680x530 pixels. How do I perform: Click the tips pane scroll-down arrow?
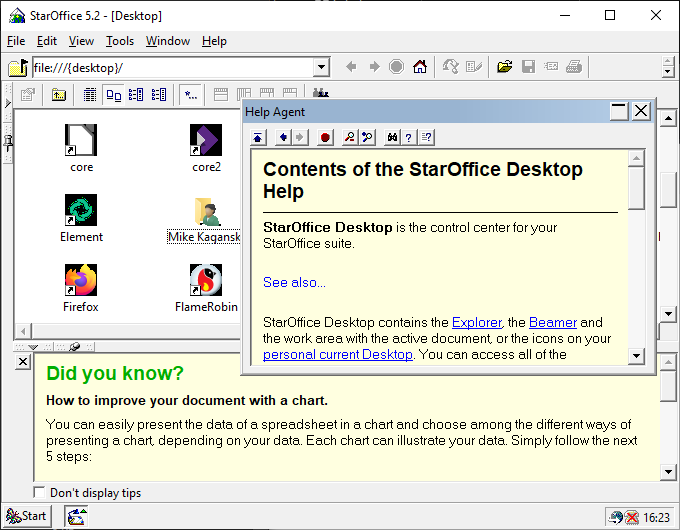tap(668, 471)
